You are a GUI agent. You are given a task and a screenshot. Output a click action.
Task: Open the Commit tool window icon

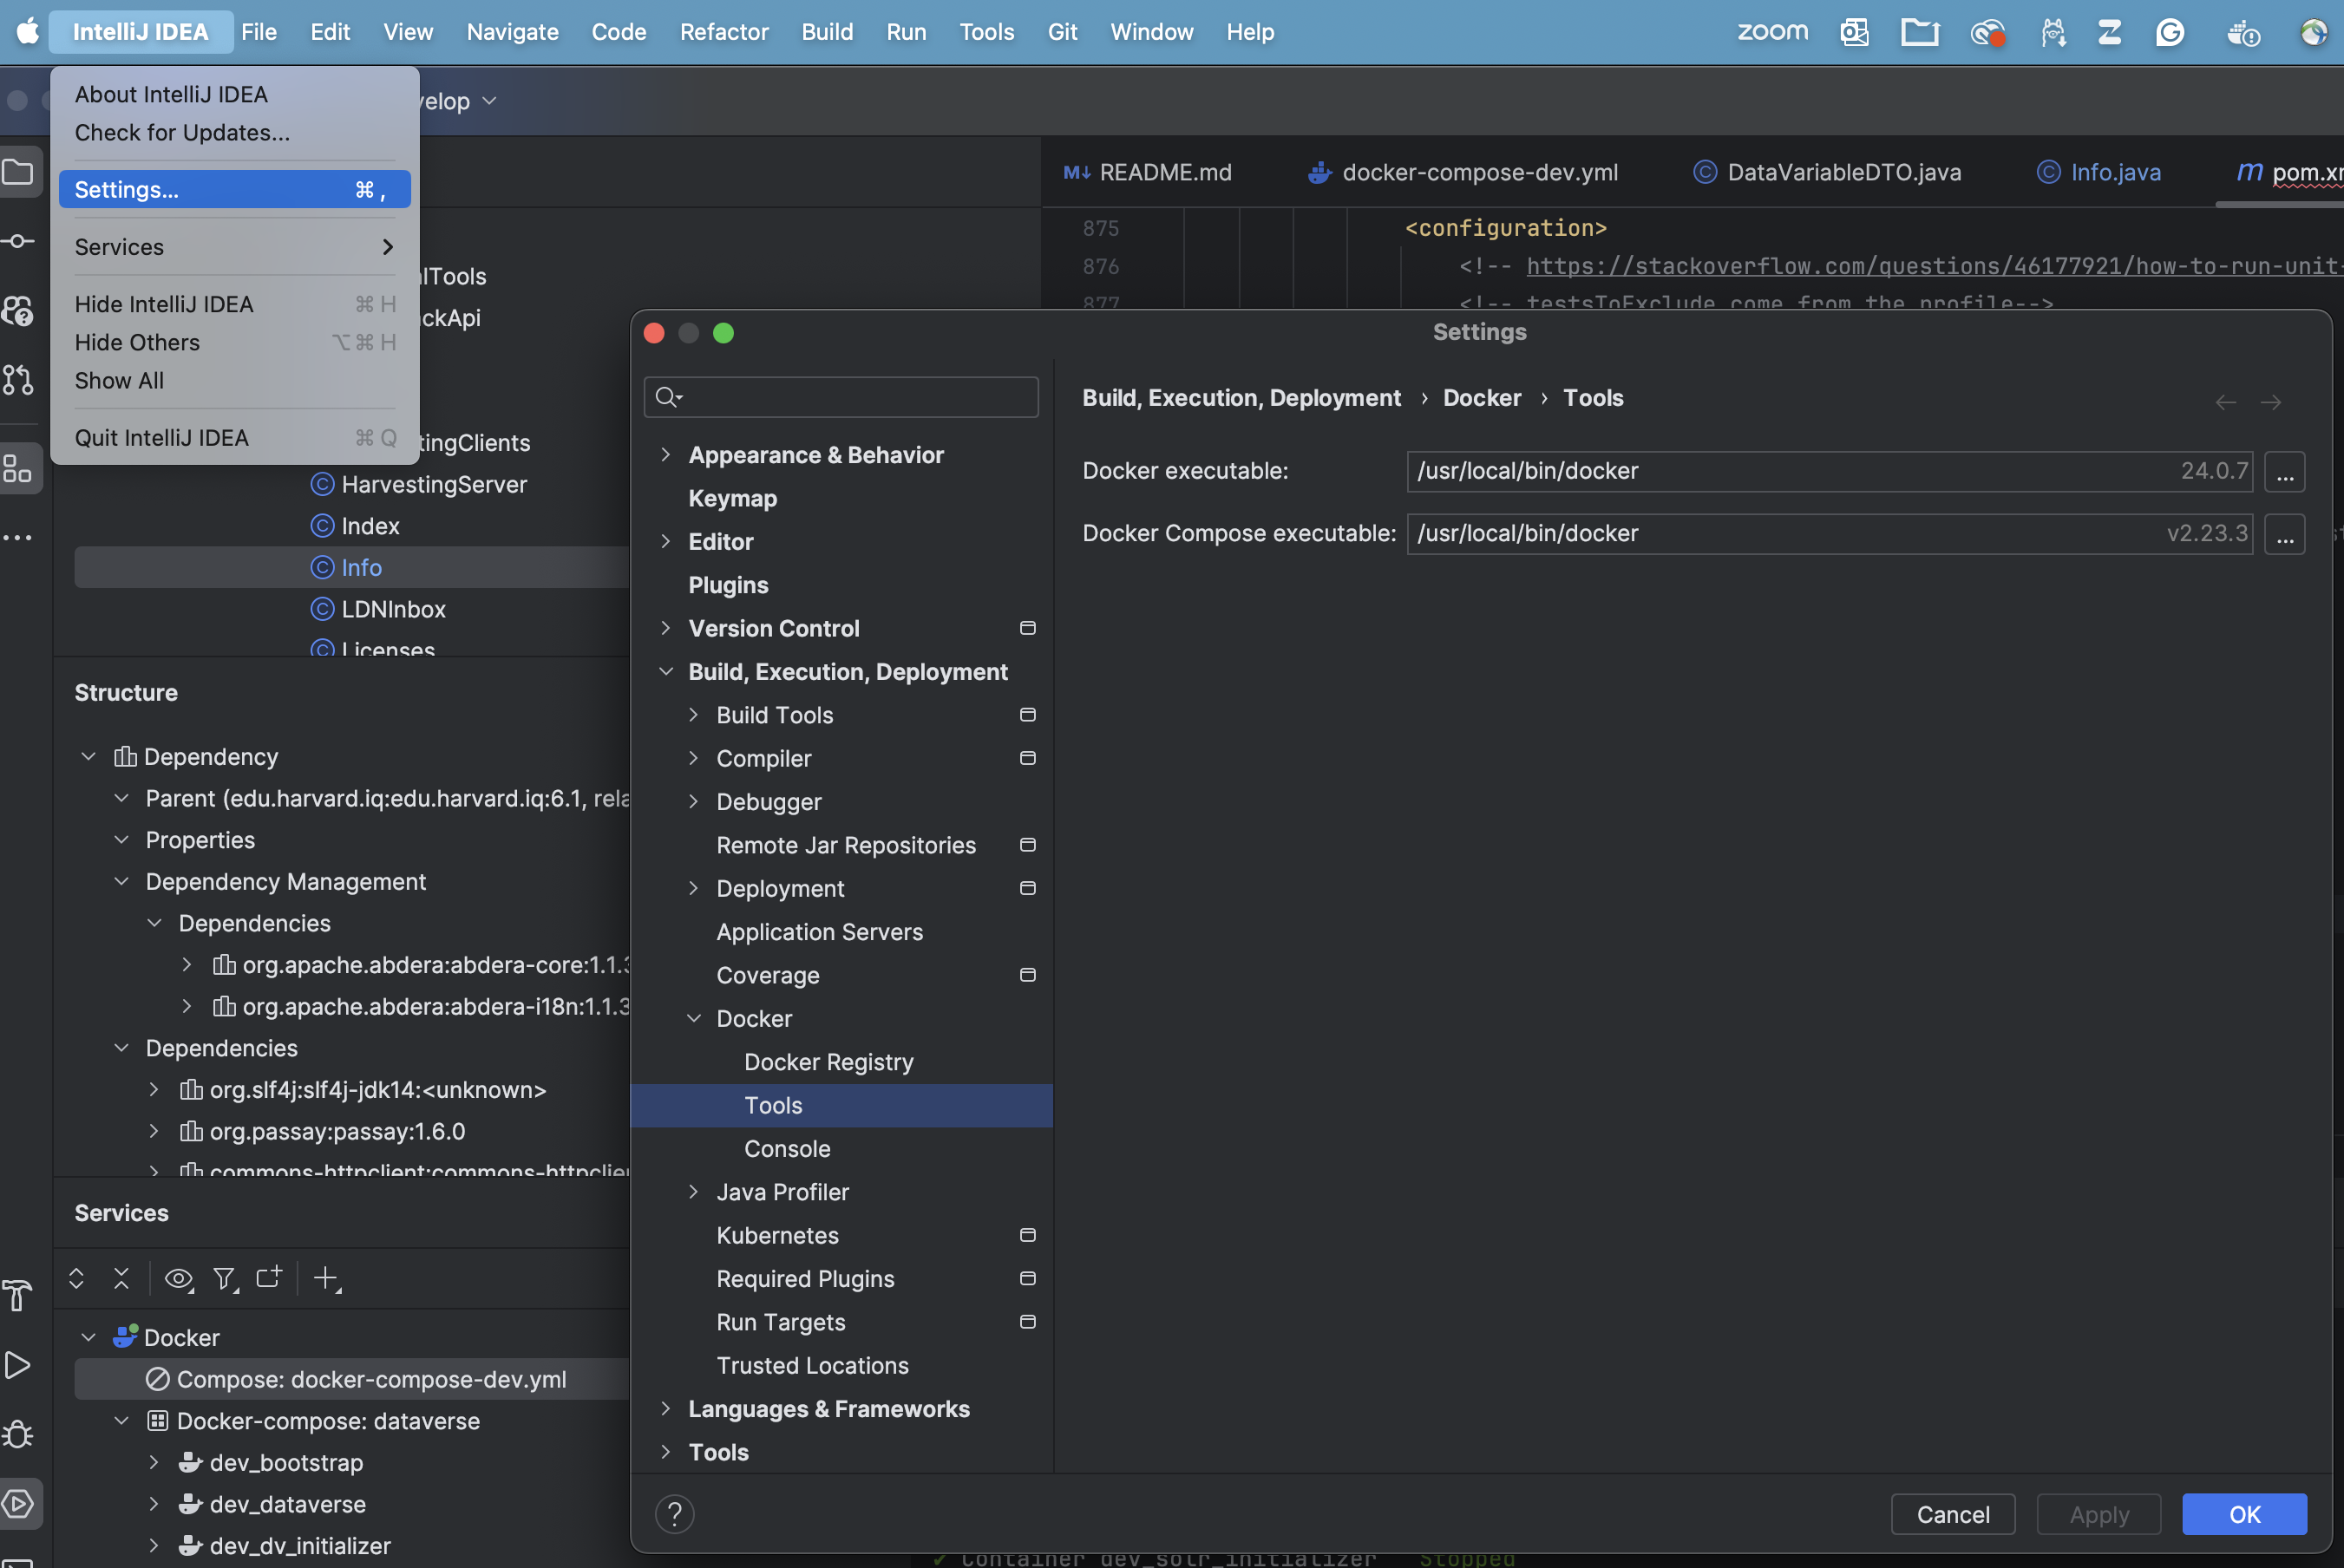18,241
